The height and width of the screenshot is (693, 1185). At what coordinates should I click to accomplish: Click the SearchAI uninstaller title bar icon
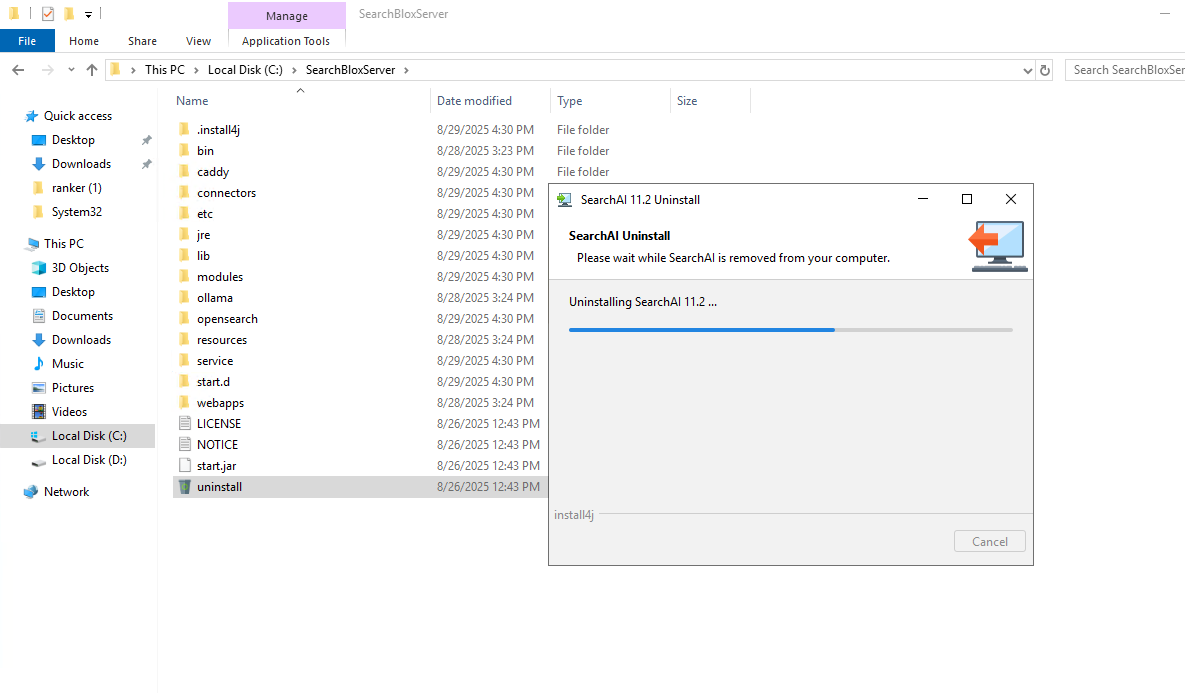(565, 200)
